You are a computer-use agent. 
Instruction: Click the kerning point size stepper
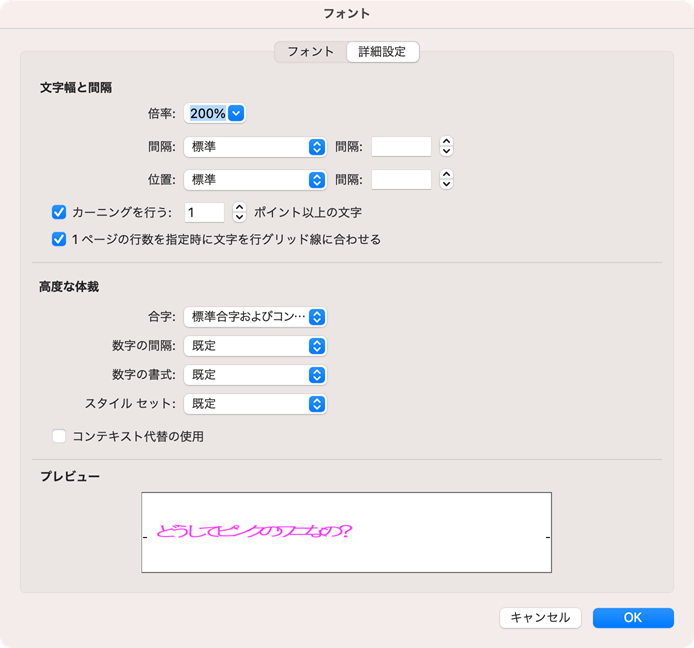[x=239, y=212]
